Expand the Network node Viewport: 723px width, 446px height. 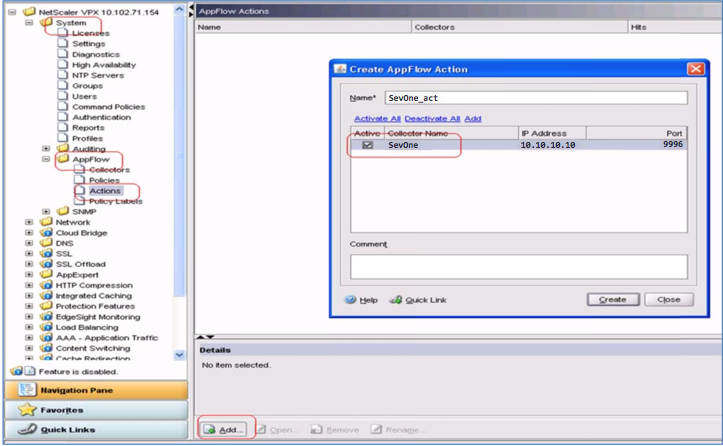point(29,222)
